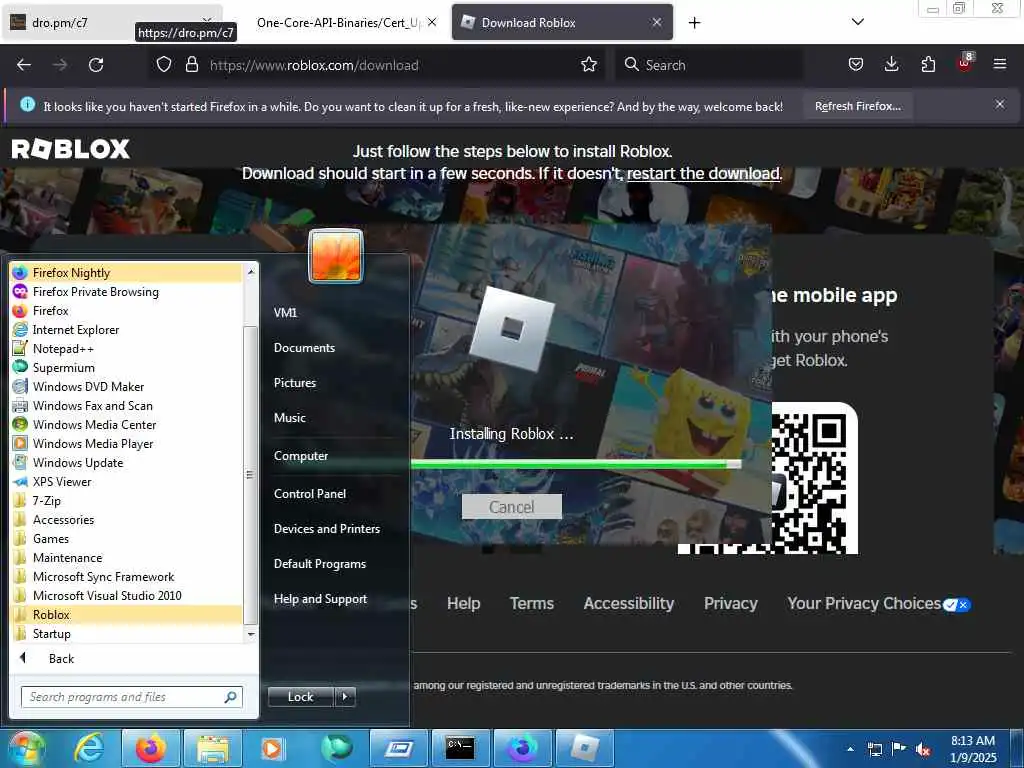Viewport: 1024px width, 768px height.
Task: Select the Download Roblox tab
Action: 562,23
